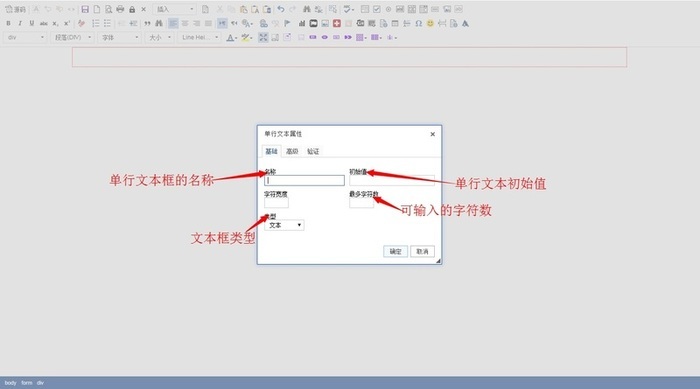Click the Insert Table icon
The width and height of the screenshot is (700, 389).
[395, 23]
